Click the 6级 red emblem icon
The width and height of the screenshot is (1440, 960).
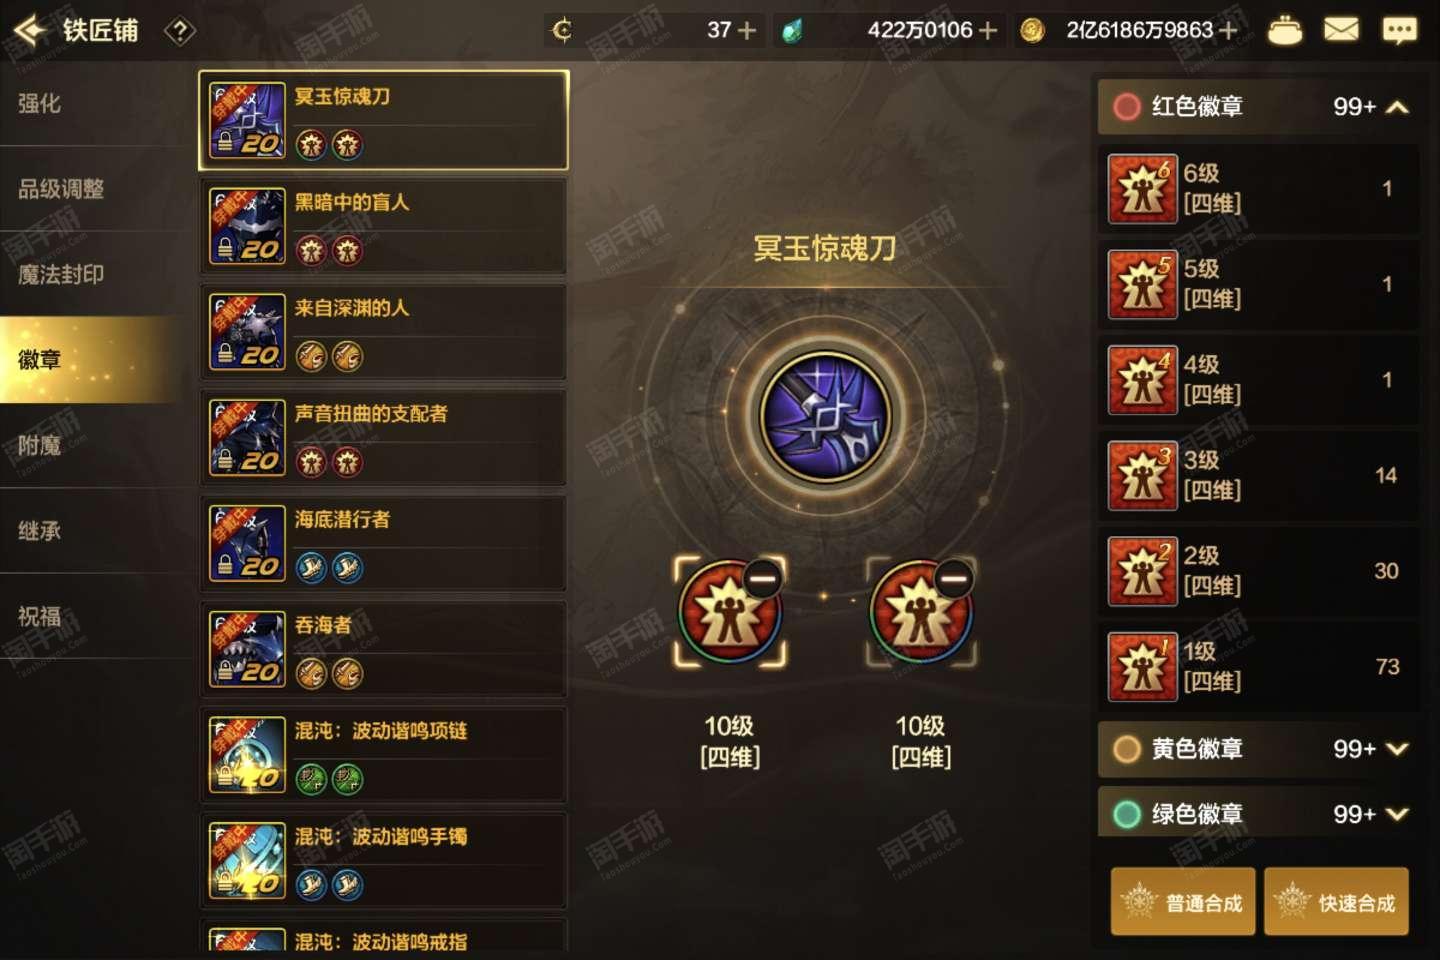[x=1142, y=189]
